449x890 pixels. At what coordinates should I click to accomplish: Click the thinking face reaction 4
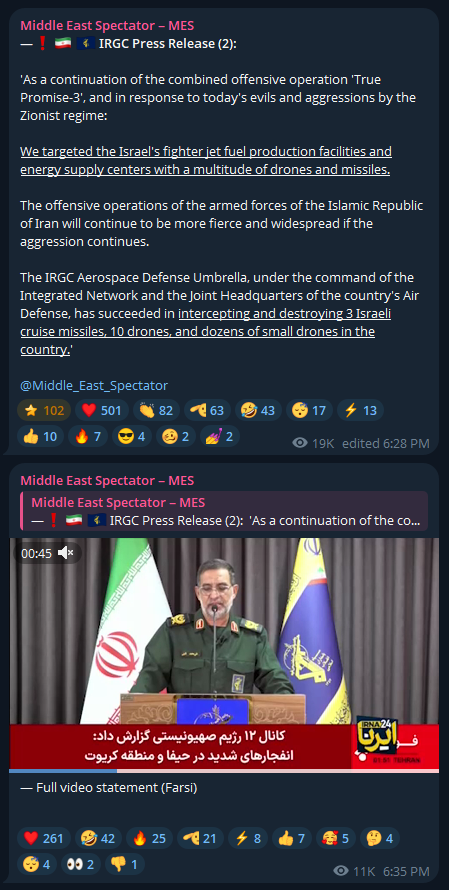tap(382, 838)
